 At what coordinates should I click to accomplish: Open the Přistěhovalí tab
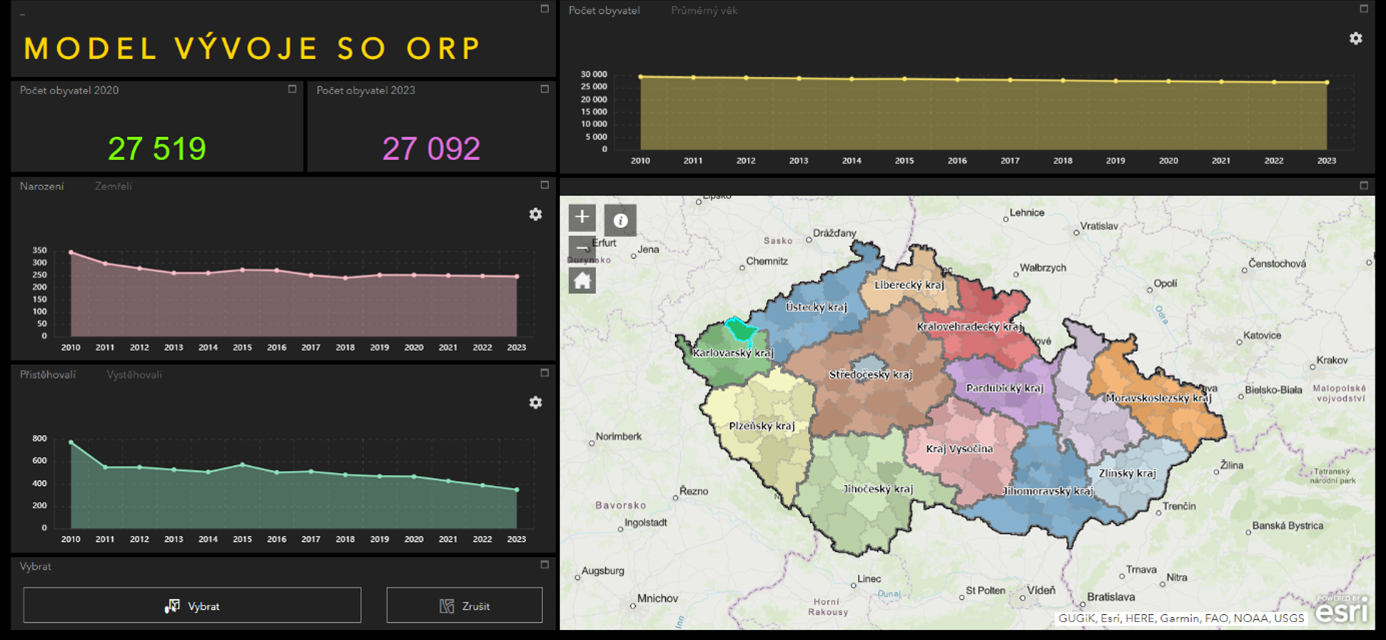[x=48, y=375]
